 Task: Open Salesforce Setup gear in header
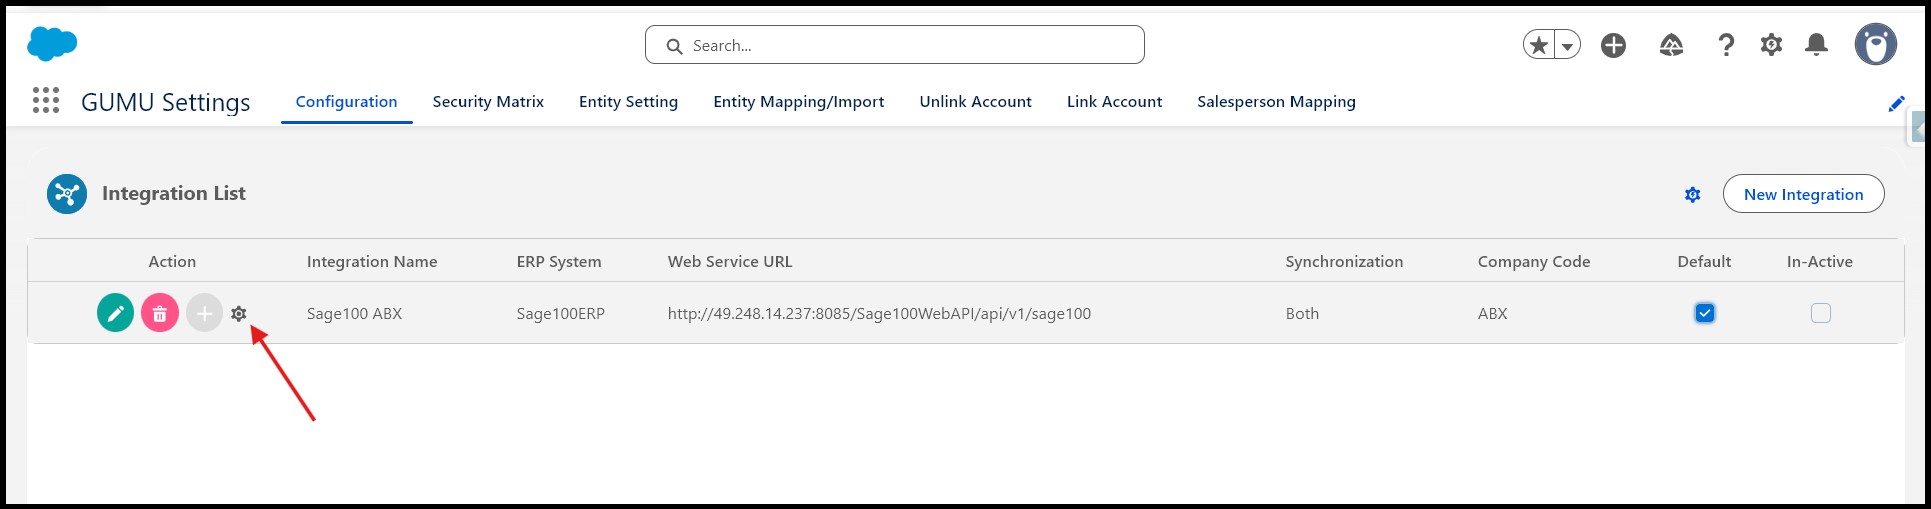pos(1771,45)
